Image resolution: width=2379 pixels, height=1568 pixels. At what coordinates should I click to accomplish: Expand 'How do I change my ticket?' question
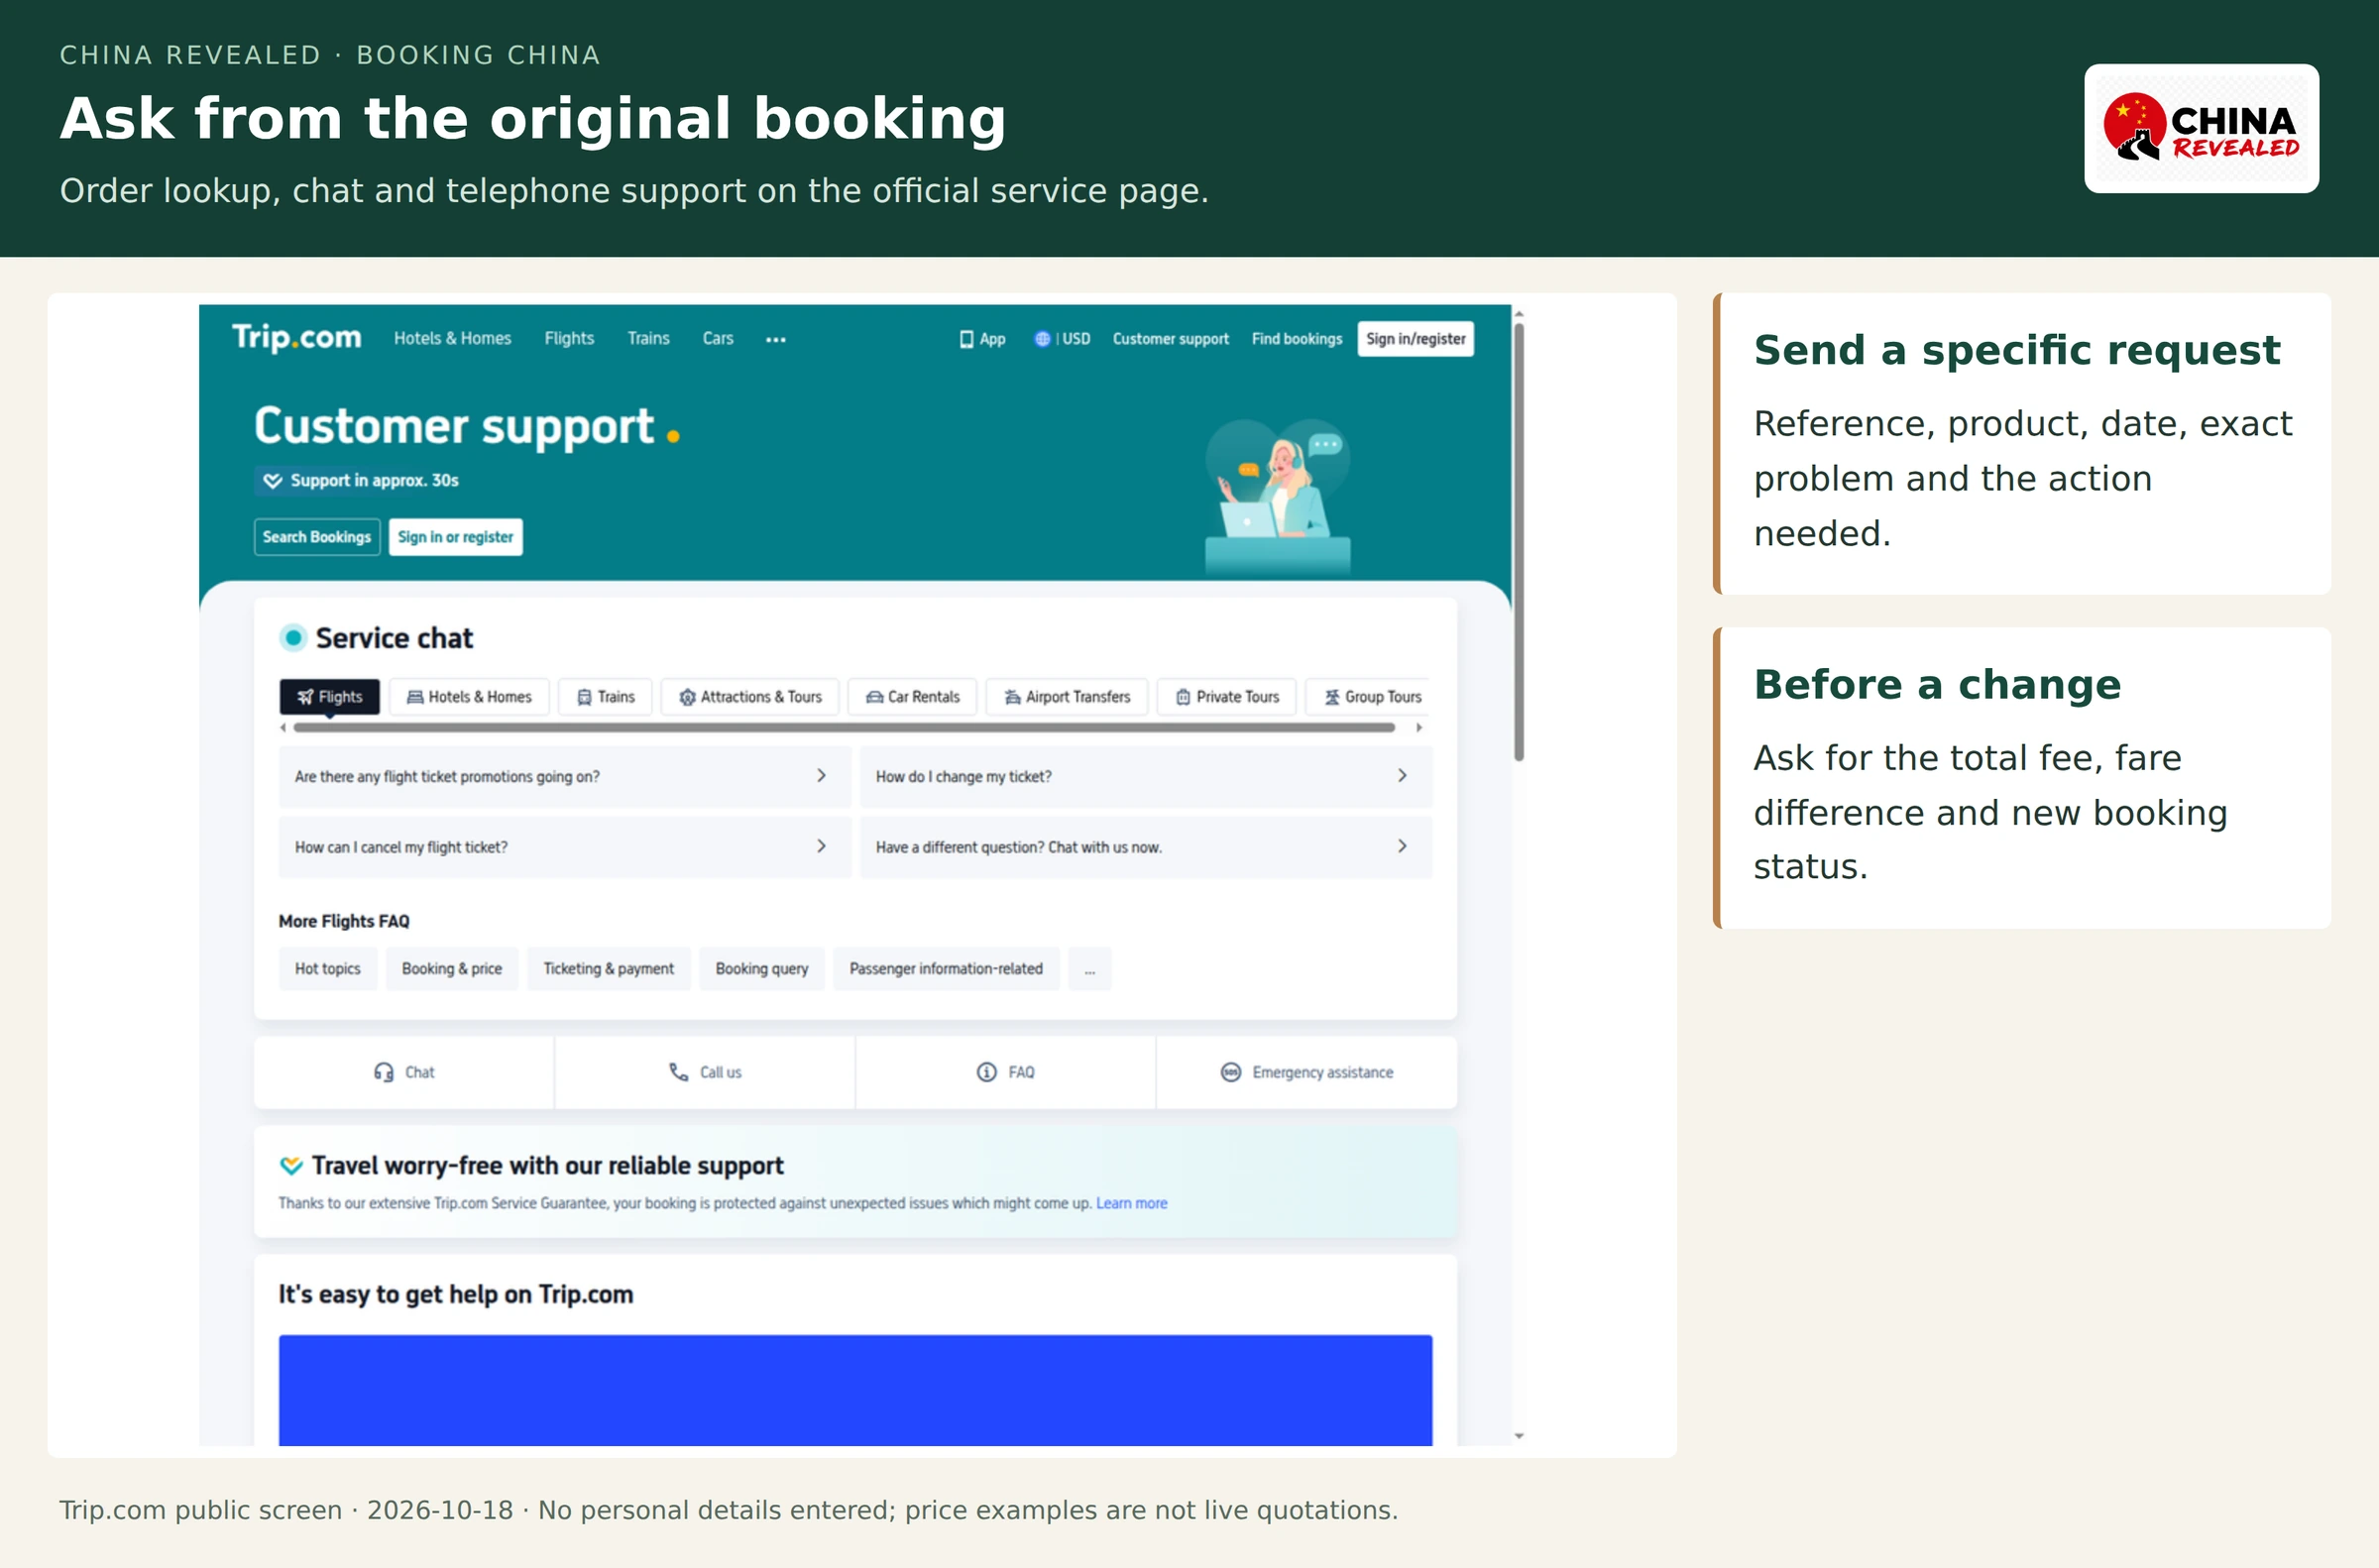(1146, 776)
